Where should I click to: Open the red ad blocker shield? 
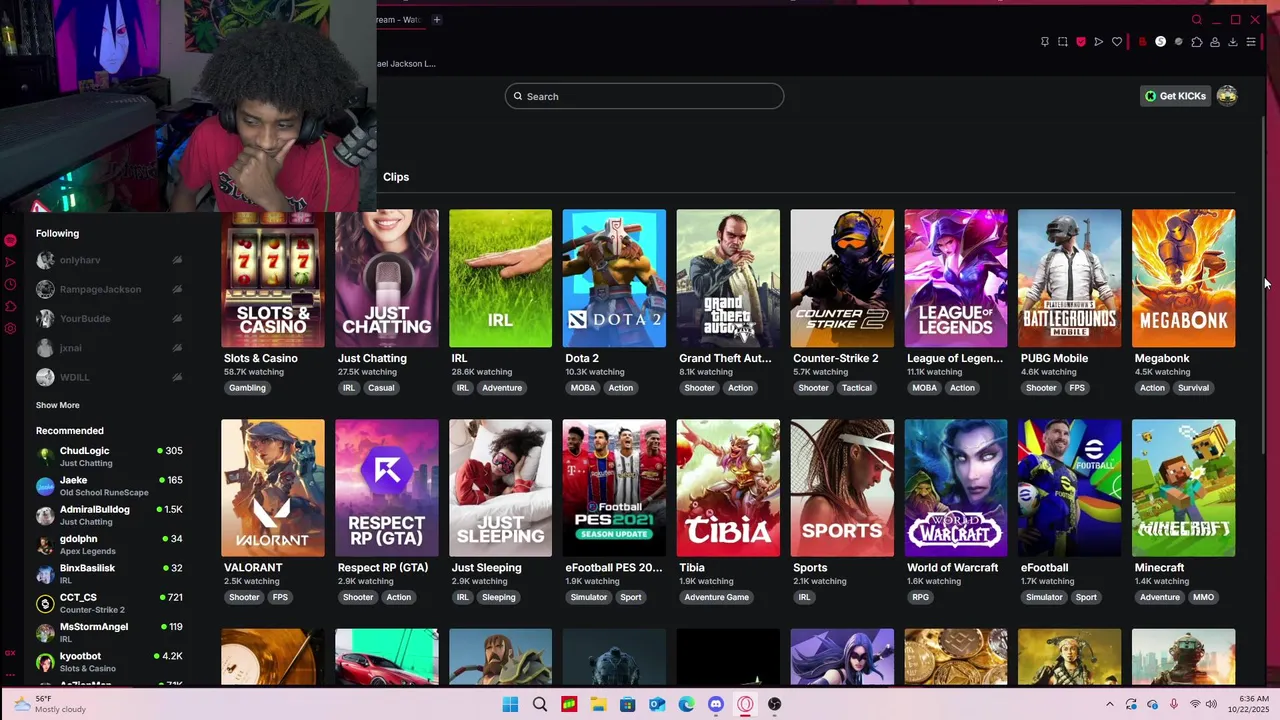(1080, 42)
